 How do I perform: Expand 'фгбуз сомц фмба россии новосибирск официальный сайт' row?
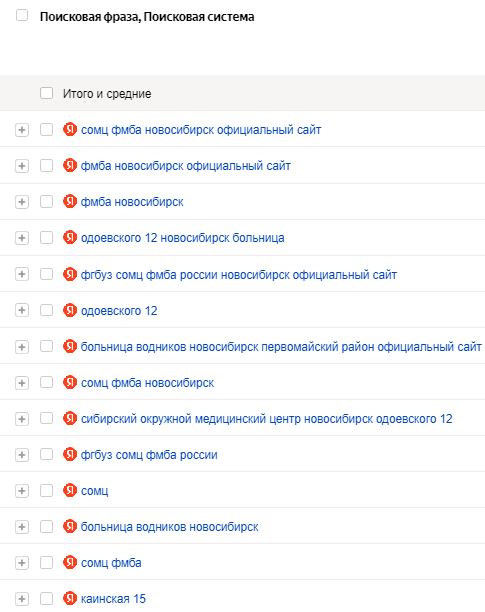pyautogui.click(x=22, y=274)
